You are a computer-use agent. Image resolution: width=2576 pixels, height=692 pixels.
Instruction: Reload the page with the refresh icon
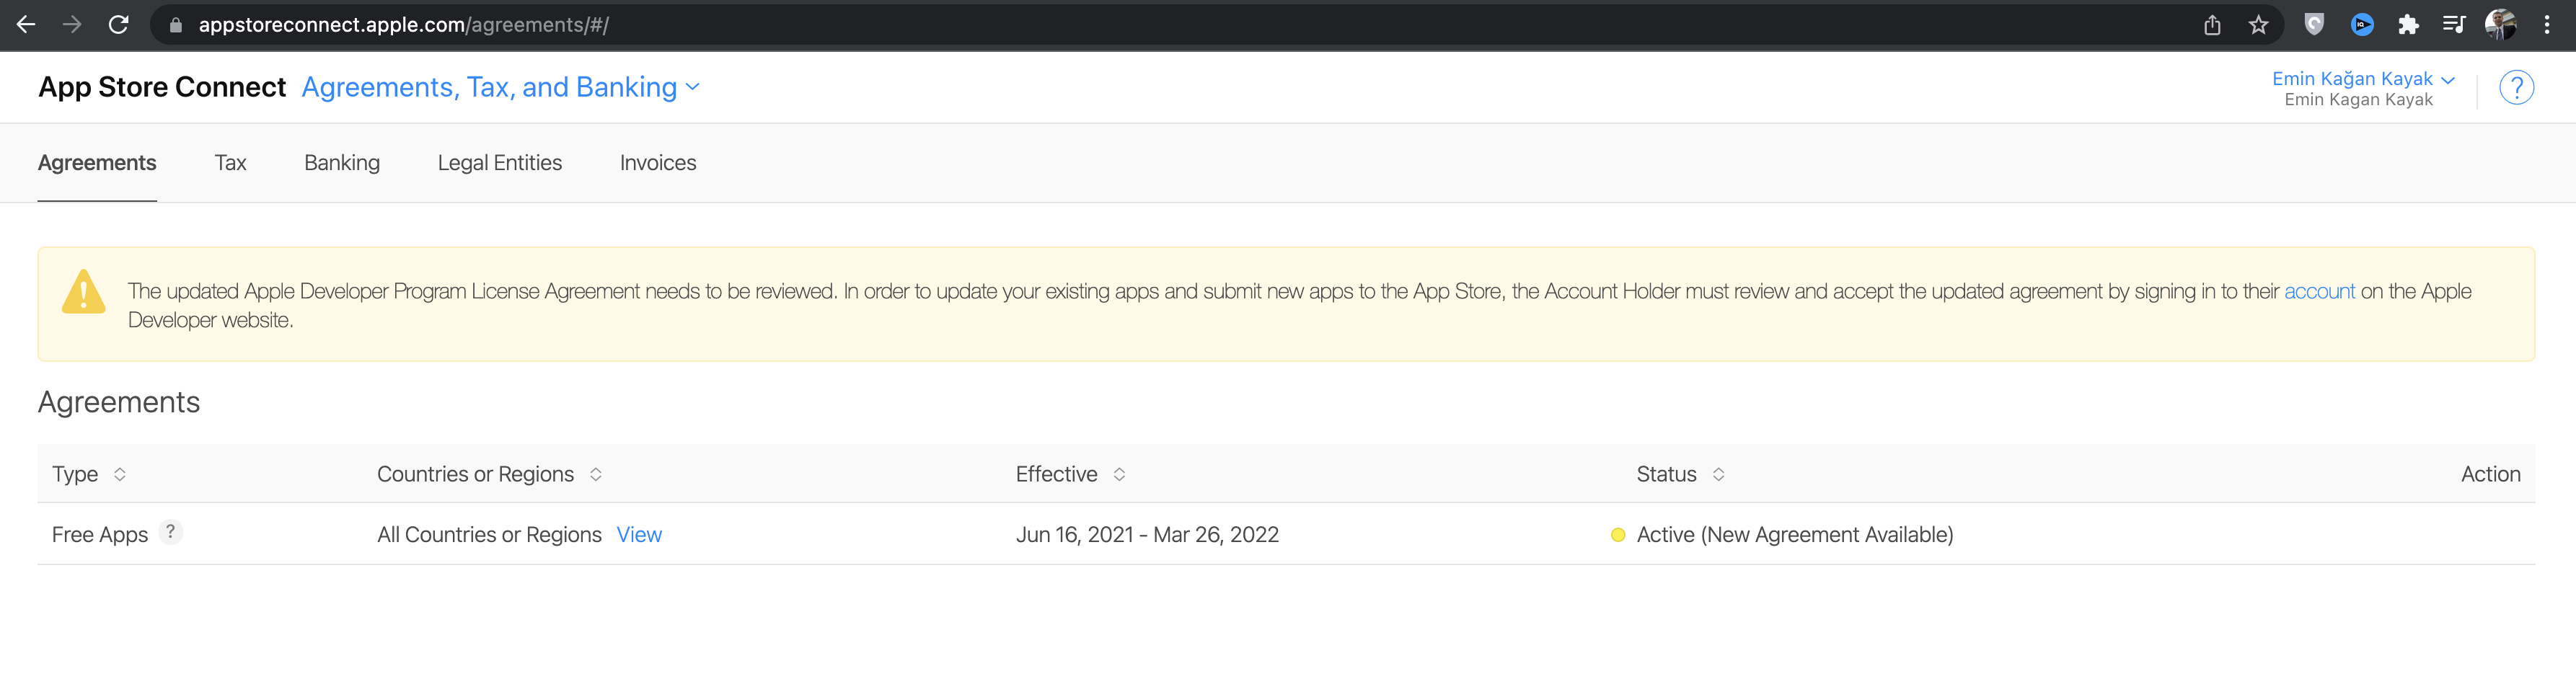[119, 25]
